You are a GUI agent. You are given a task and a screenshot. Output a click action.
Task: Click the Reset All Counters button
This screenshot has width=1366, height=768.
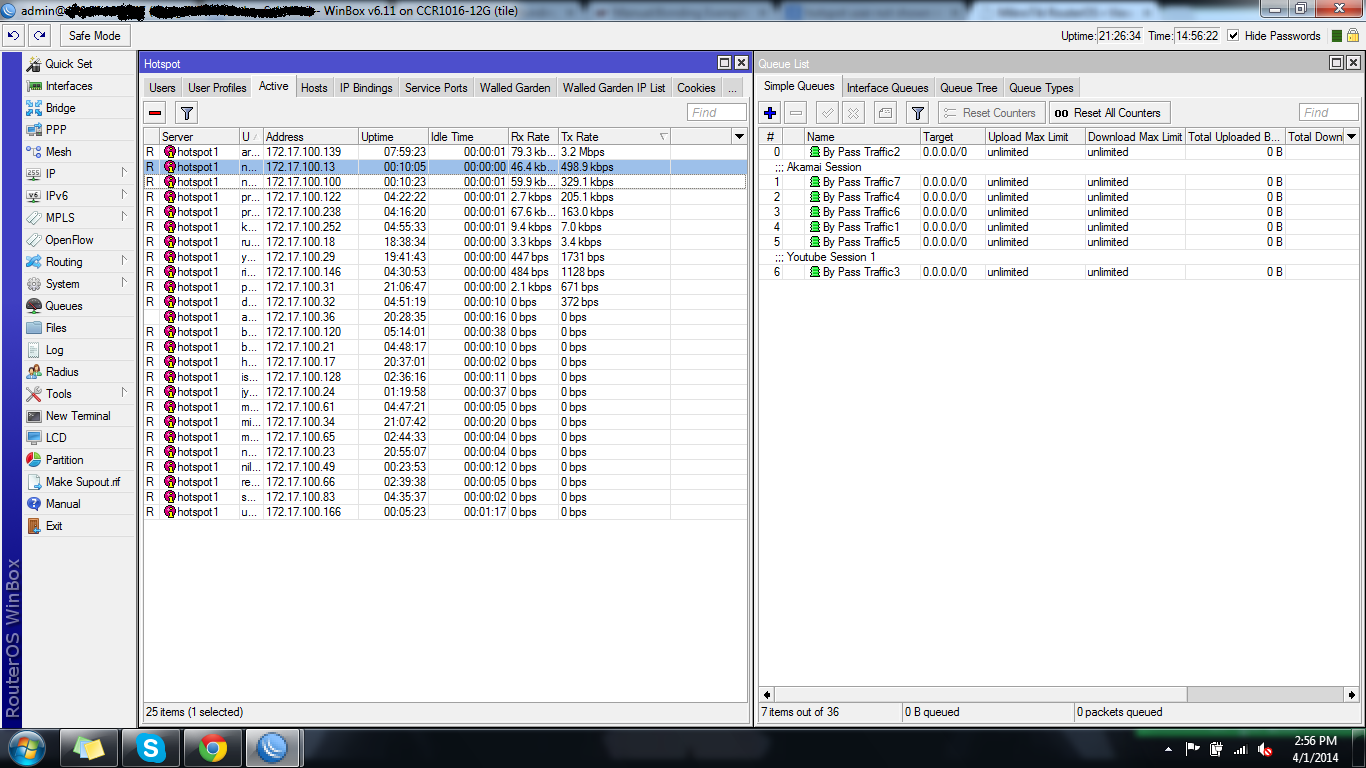coord(1108,113)
